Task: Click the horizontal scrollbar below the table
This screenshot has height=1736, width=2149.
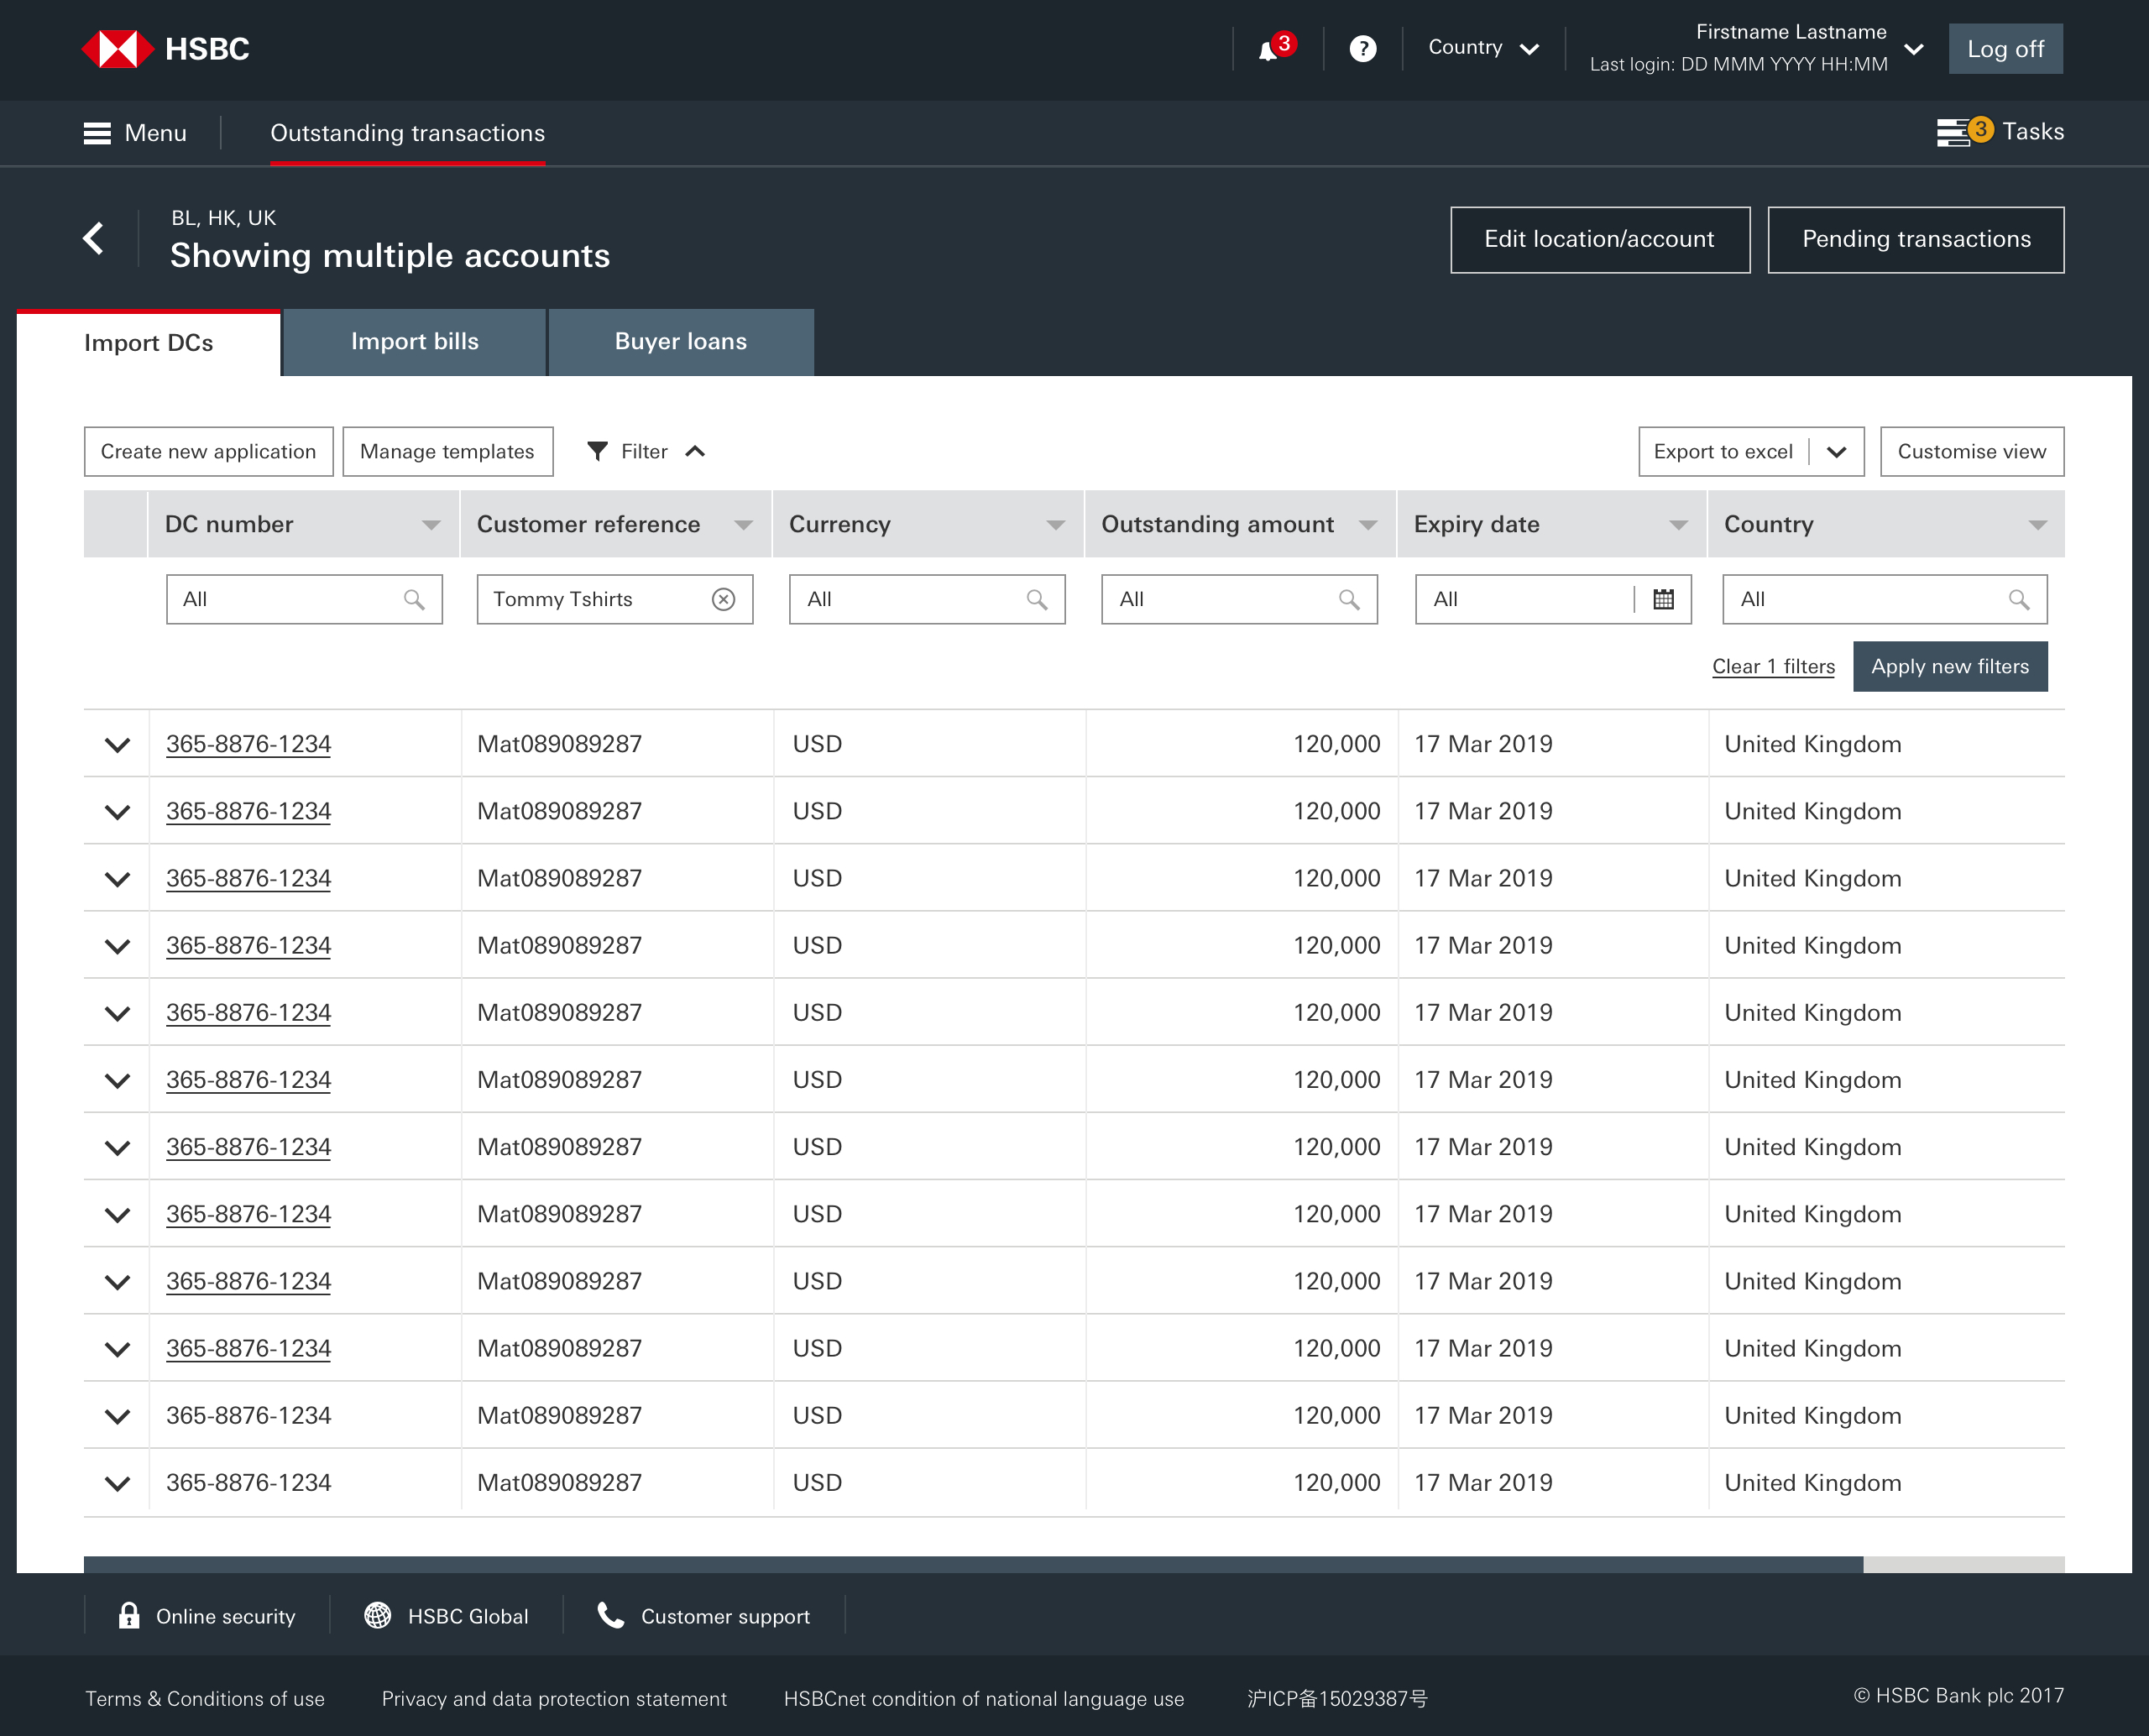Action: pyautogui.click(x=973, y=1564)
